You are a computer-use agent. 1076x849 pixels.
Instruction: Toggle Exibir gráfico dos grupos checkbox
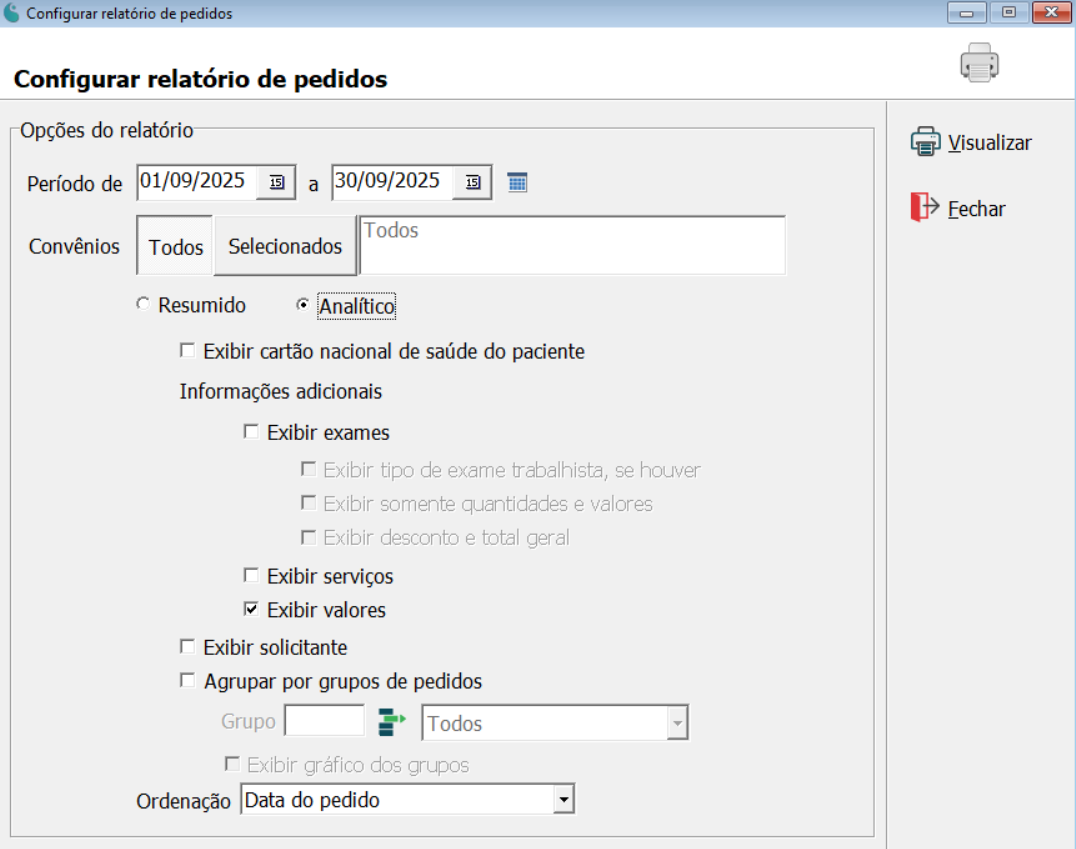tap(233, 764)
